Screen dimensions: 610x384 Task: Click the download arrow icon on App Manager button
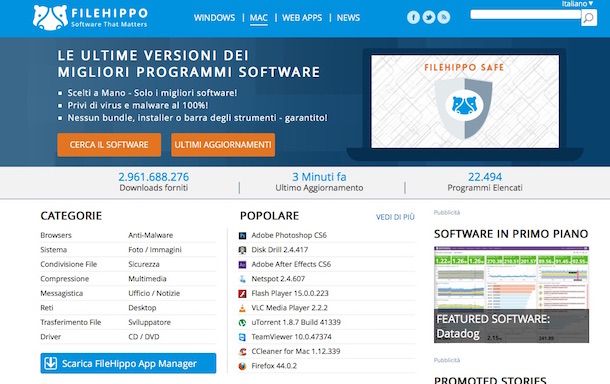coord(51,363)
